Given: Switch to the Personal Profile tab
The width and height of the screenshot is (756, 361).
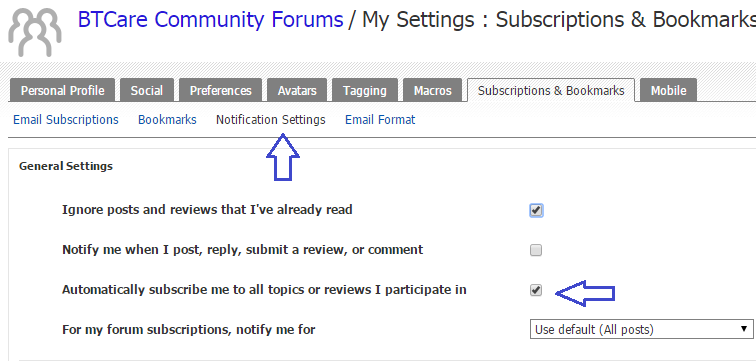Looking at the screenshot, I should pyautogui.click(x=62, y=91).
